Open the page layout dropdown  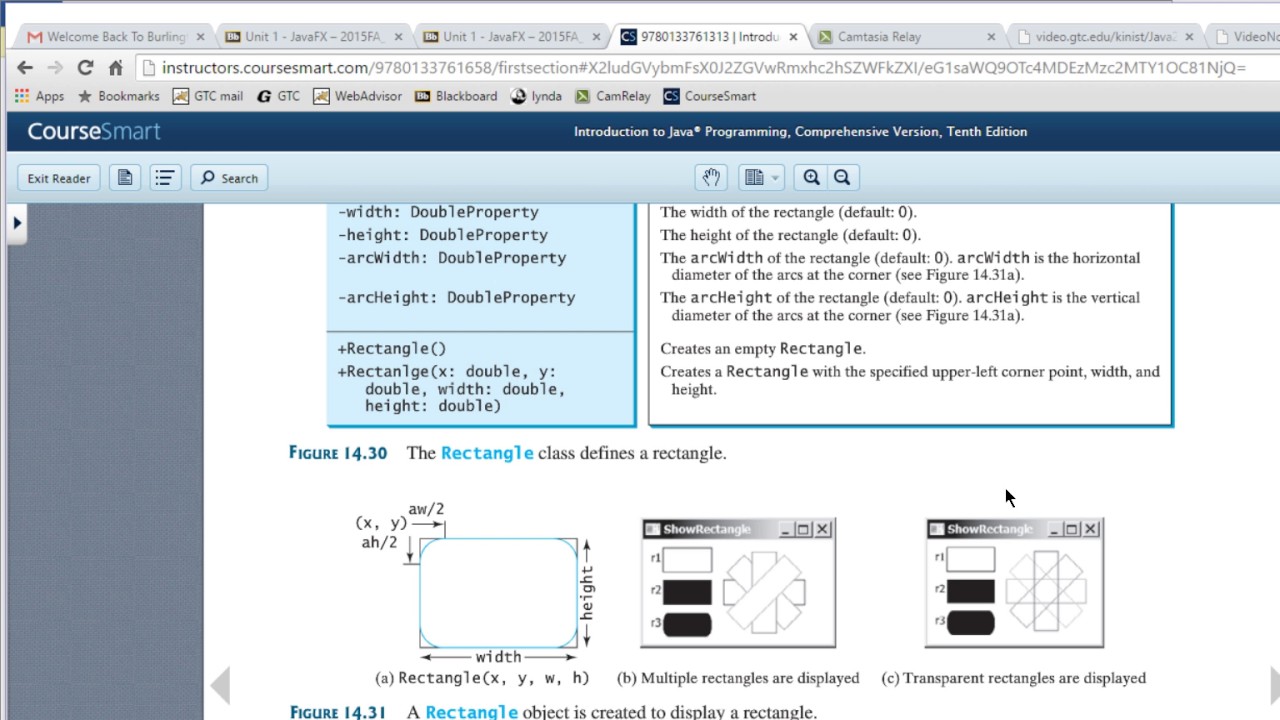click(x=761, y=178)
